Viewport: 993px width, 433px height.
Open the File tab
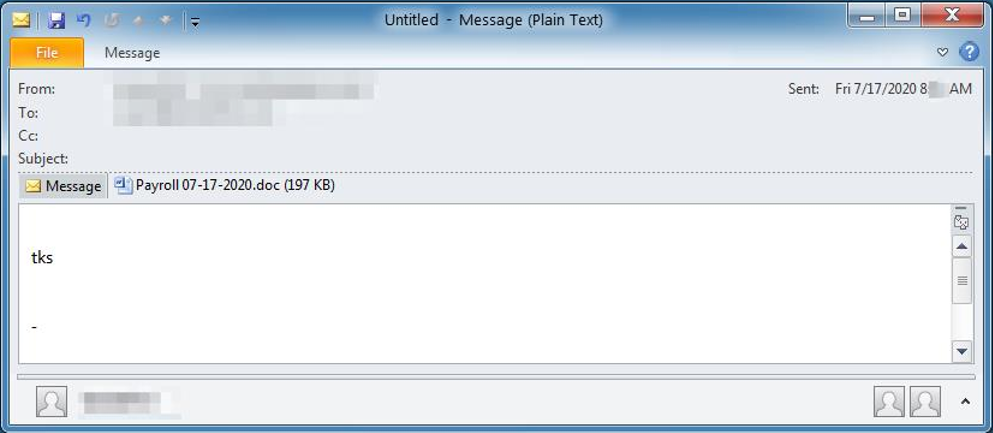click(x=47, y=53)
